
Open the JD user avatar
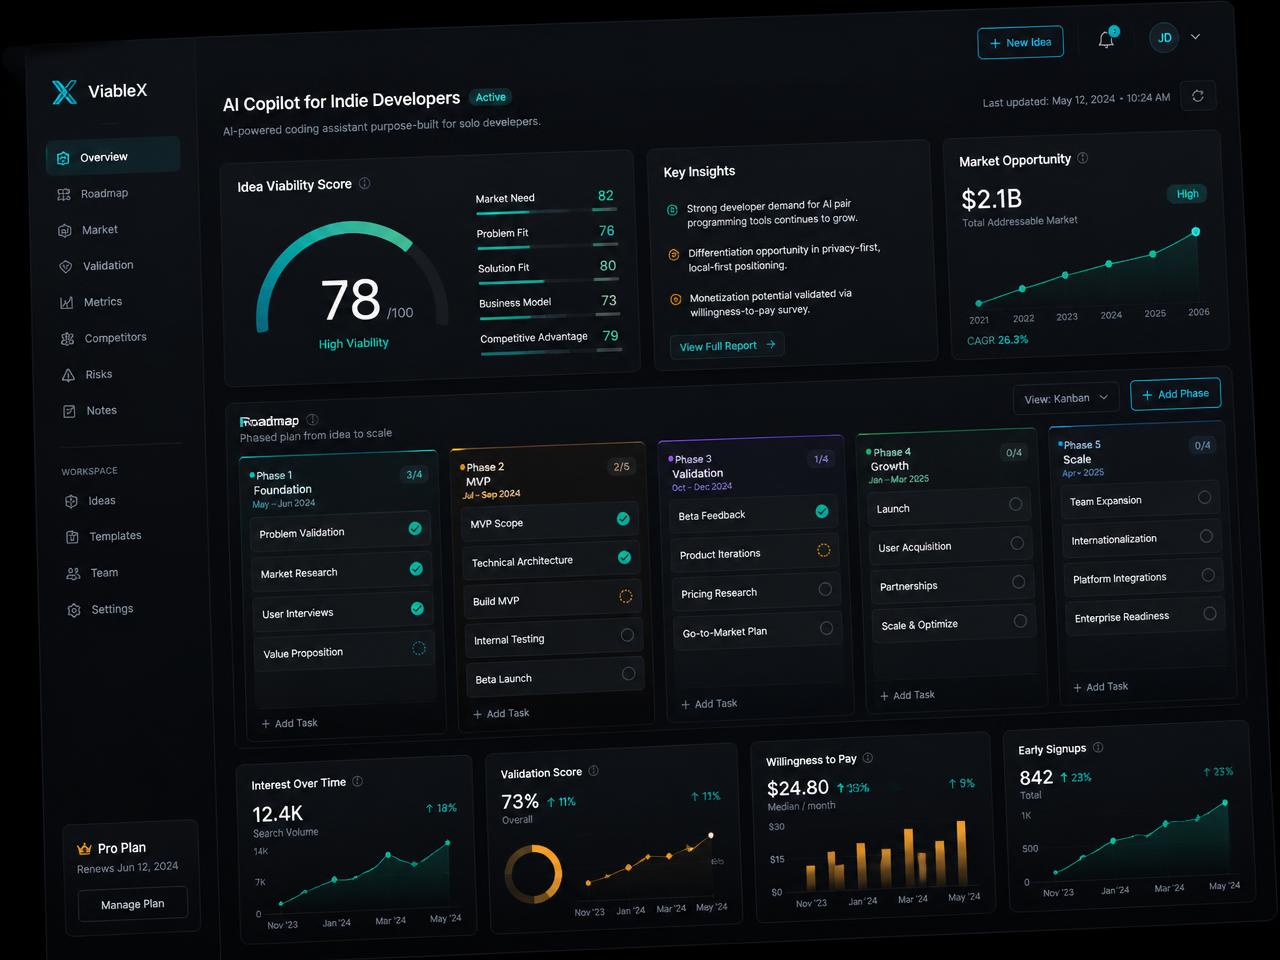pos(1164,38)
